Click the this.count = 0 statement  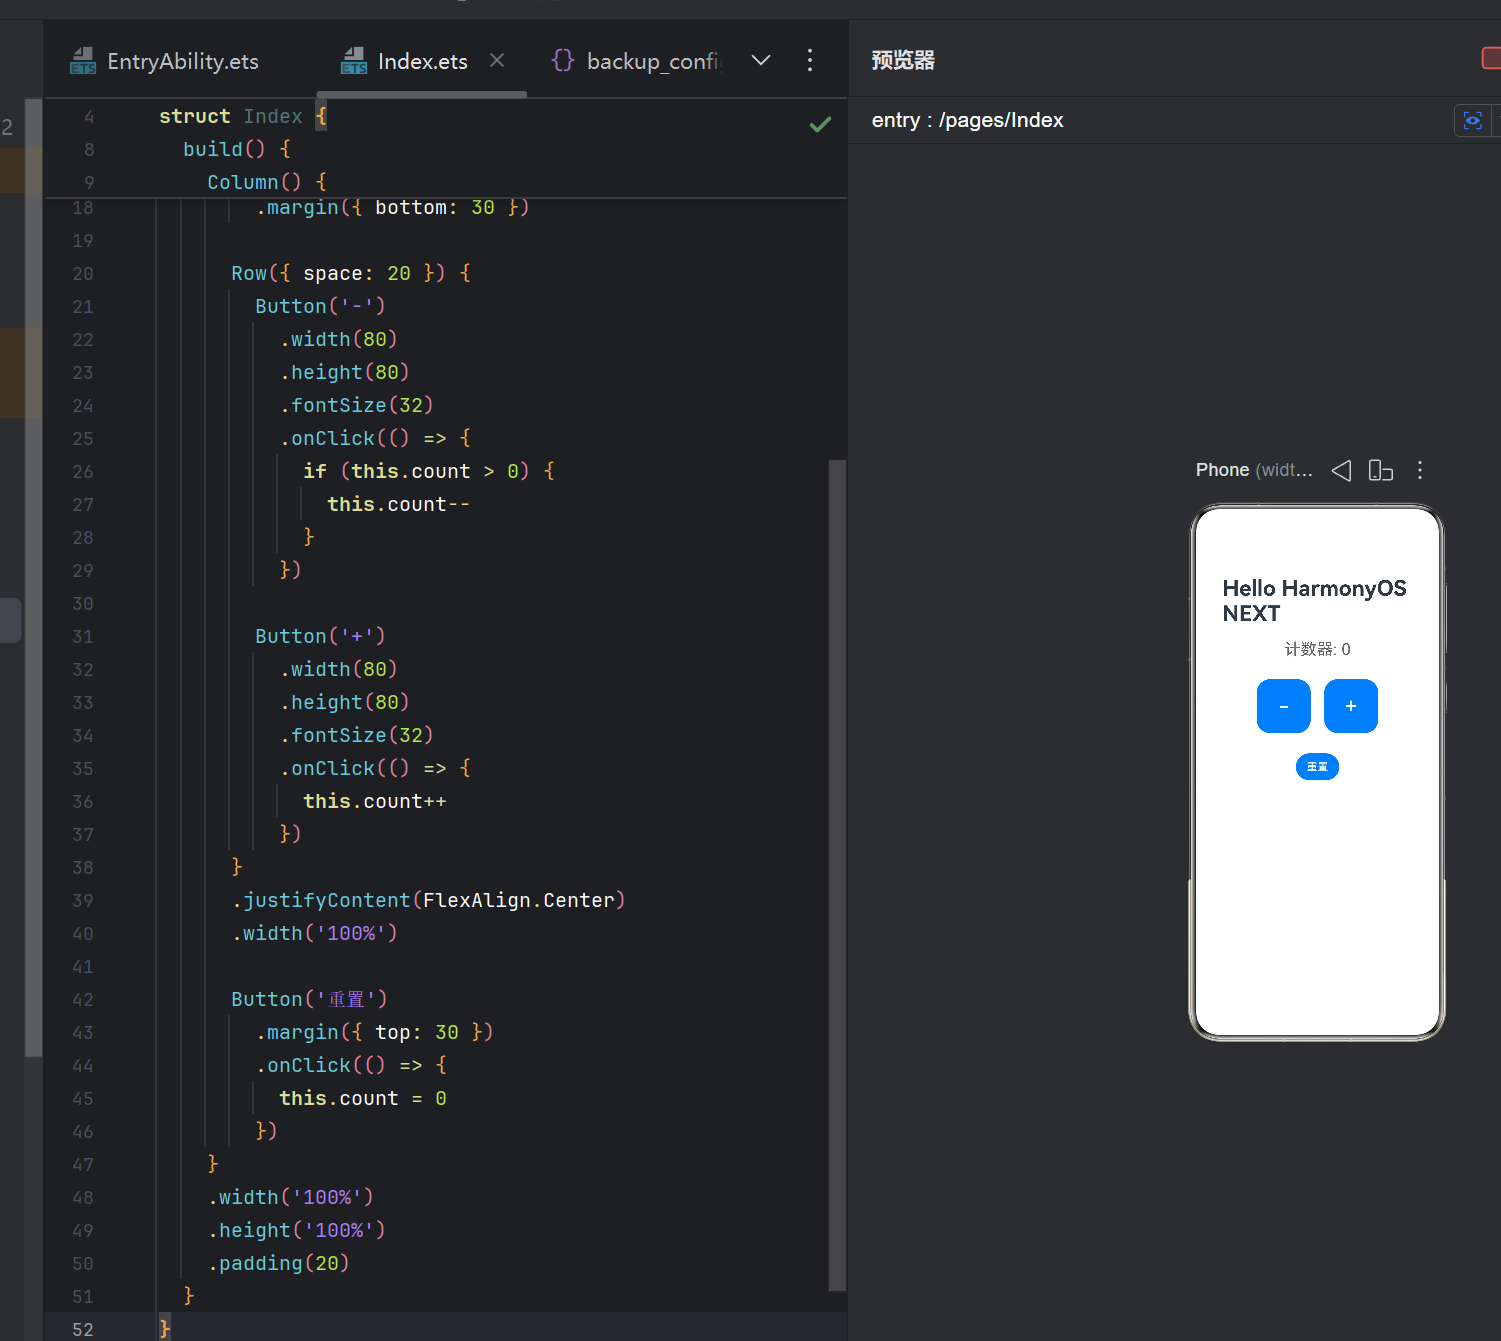coord(363,1098)
